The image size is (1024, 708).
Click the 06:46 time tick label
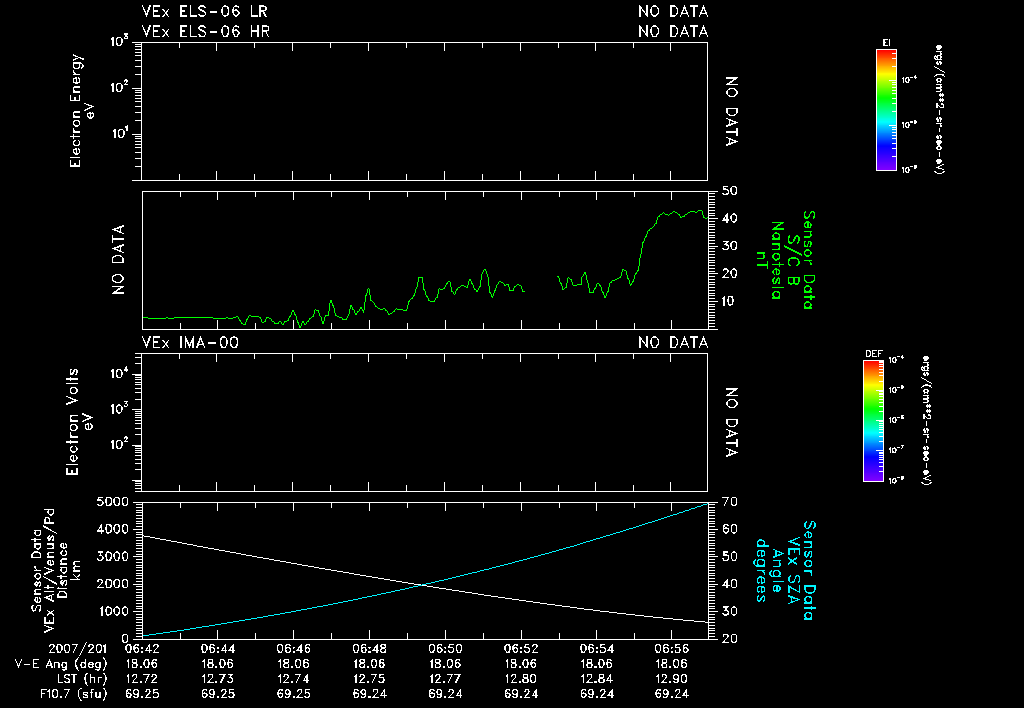pyautogui.click(x=294, y=649)
